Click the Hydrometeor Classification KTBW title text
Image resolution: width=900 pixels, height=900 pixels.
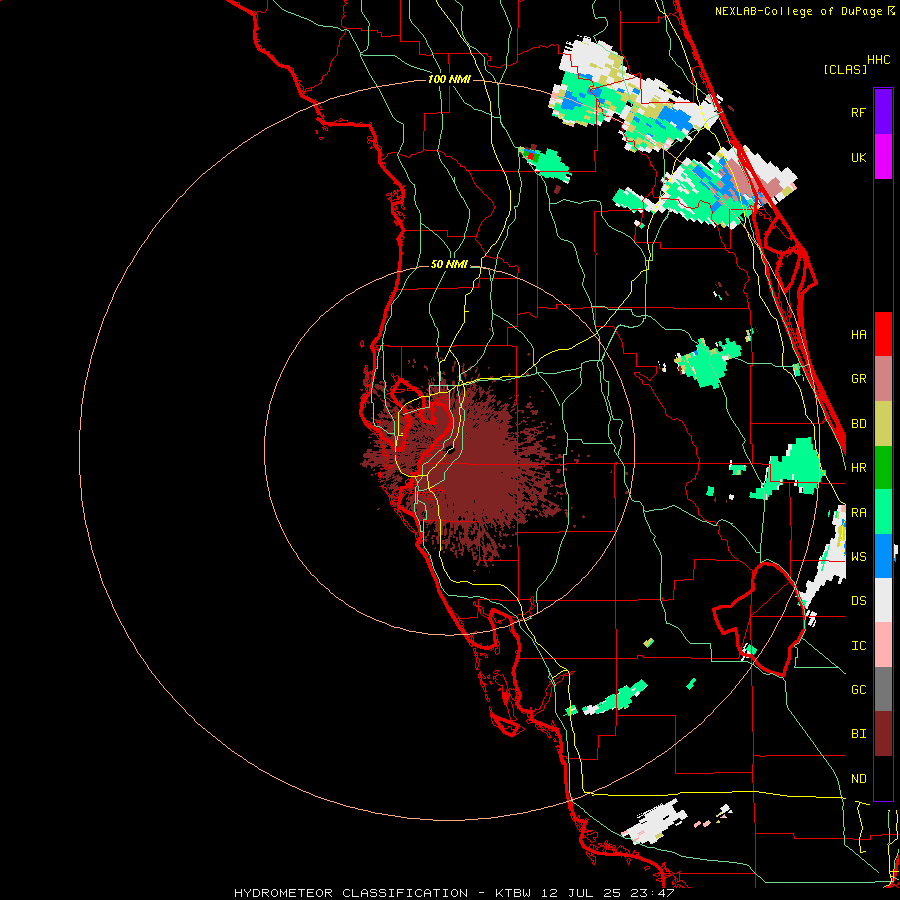click(x=453, y=893)
